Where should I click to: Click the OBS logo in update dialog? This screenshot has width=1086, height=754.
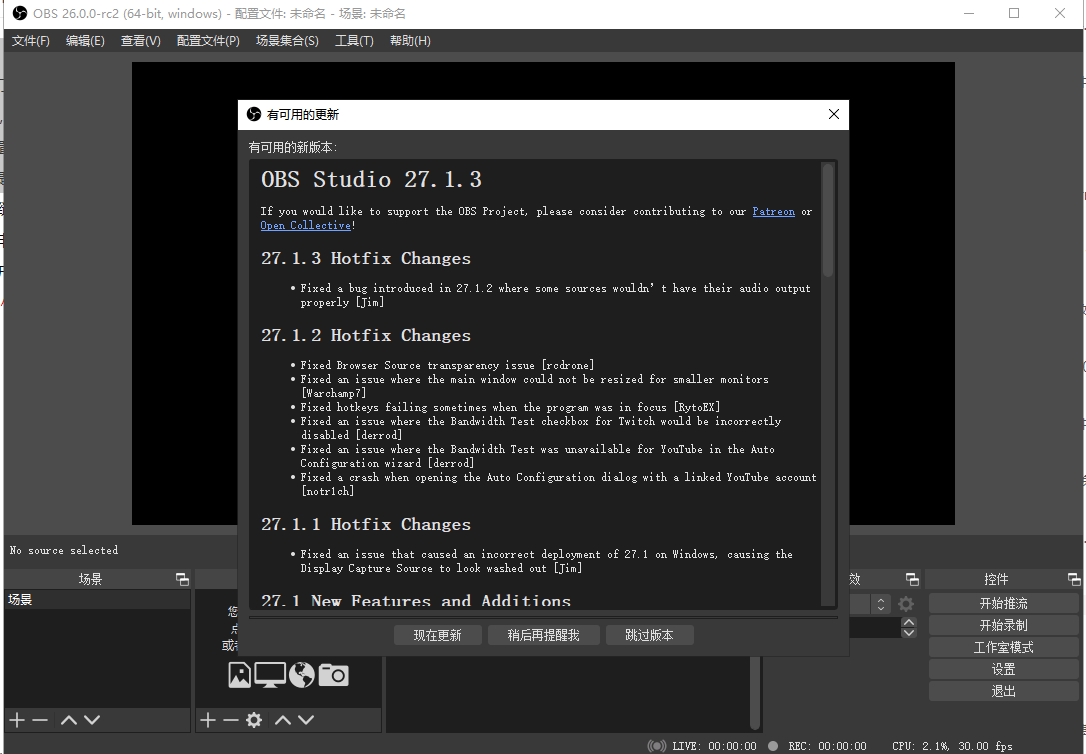click(254, 114)
